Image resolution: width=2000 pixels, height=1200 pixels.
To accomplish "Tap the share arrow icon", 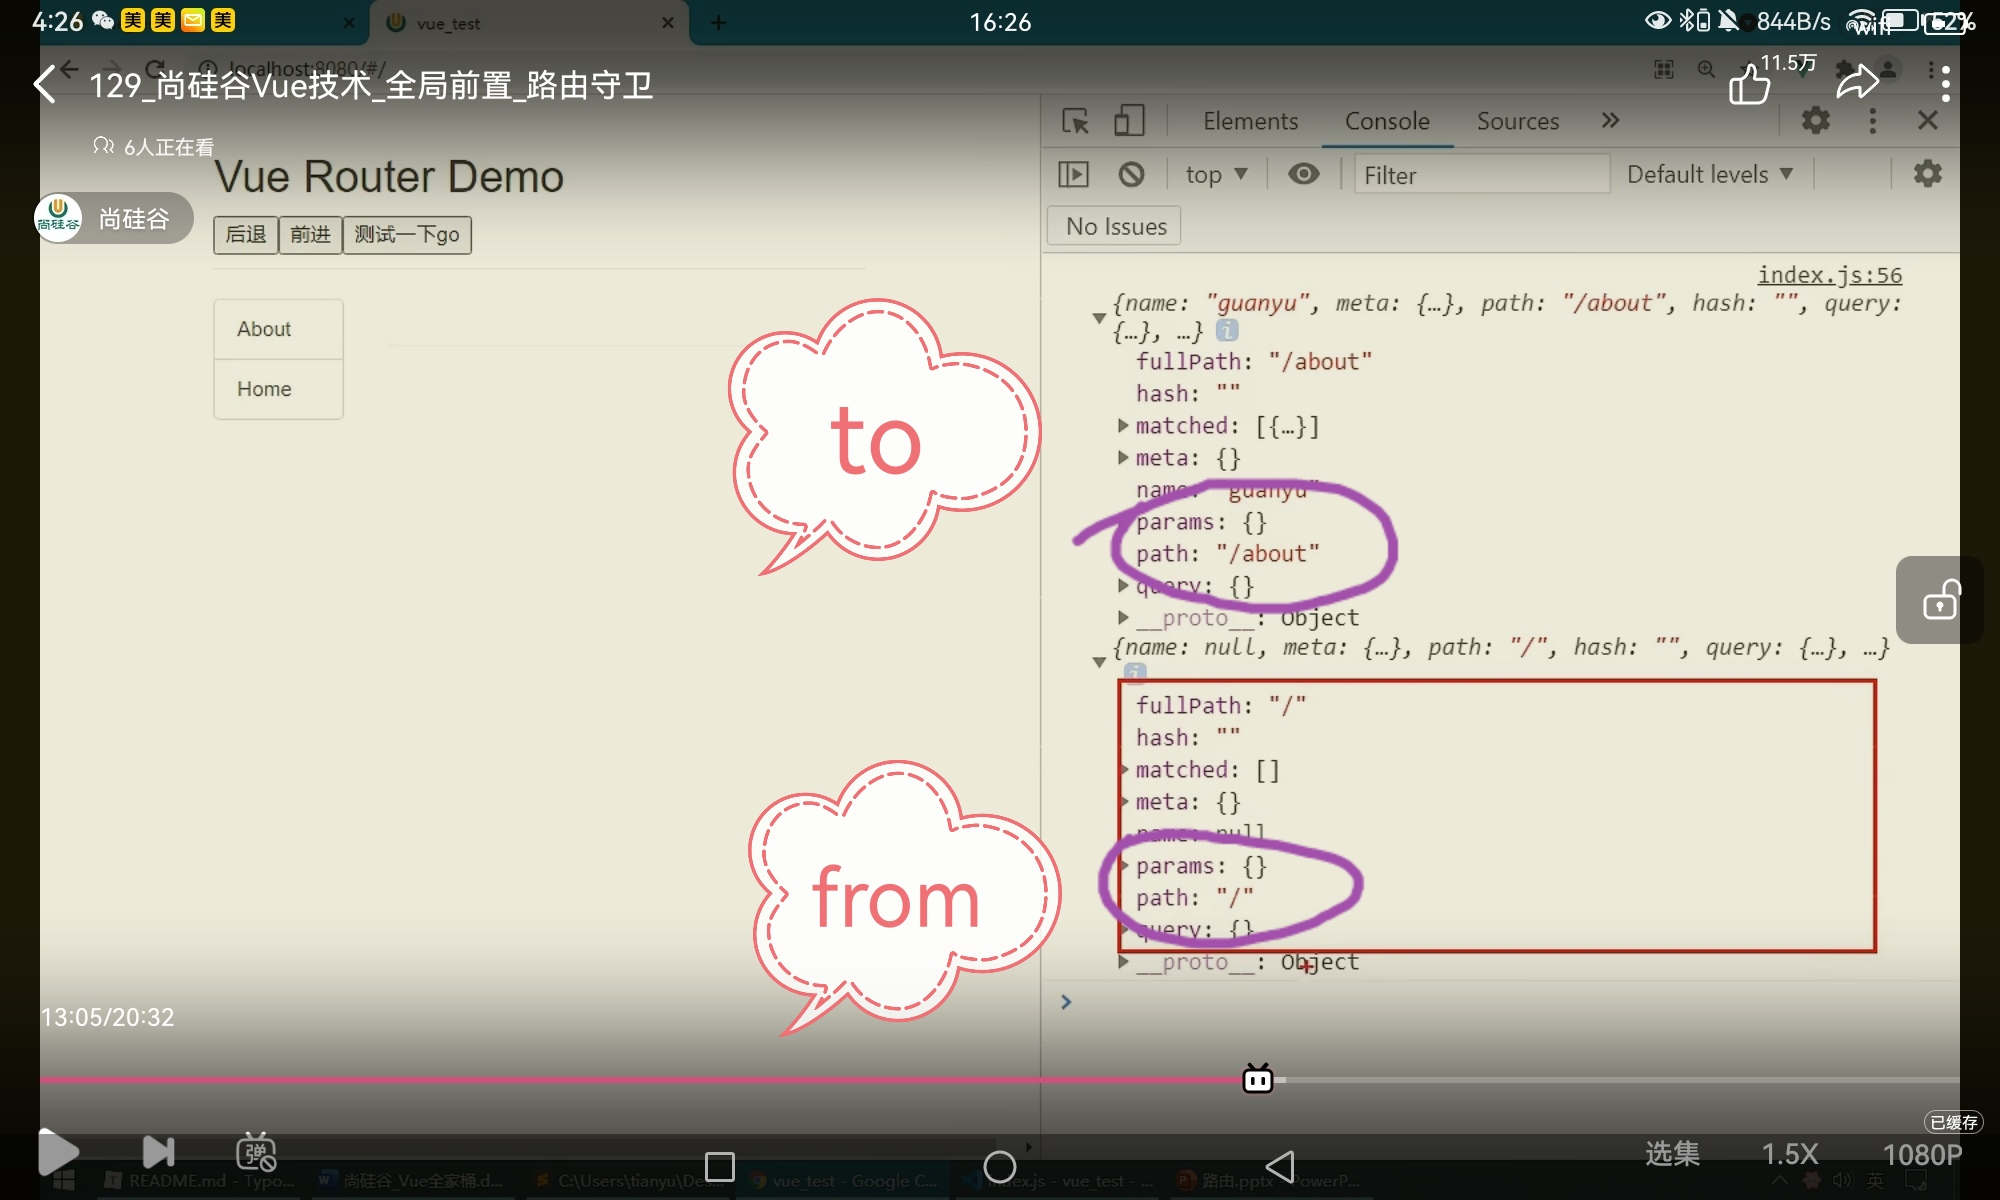I will pos(1857,83).
